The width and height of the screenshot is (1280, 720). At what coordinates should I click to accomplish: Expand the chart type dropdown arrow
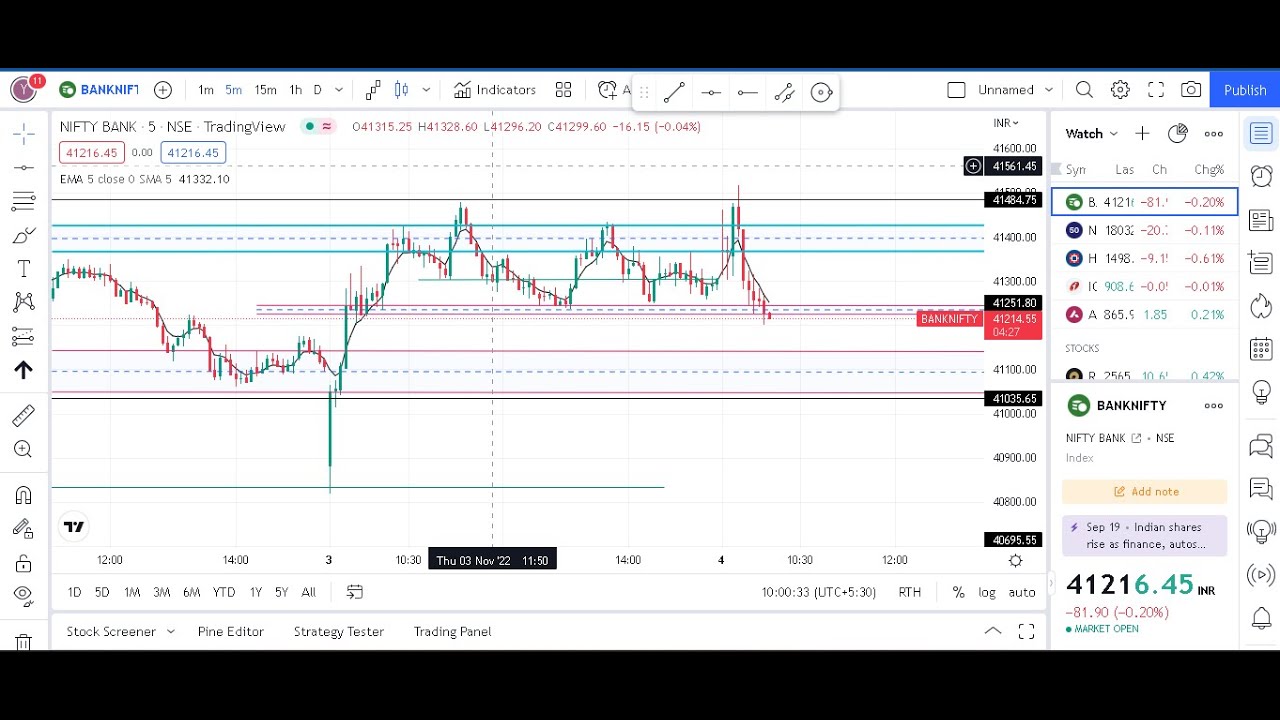point(426,90)
